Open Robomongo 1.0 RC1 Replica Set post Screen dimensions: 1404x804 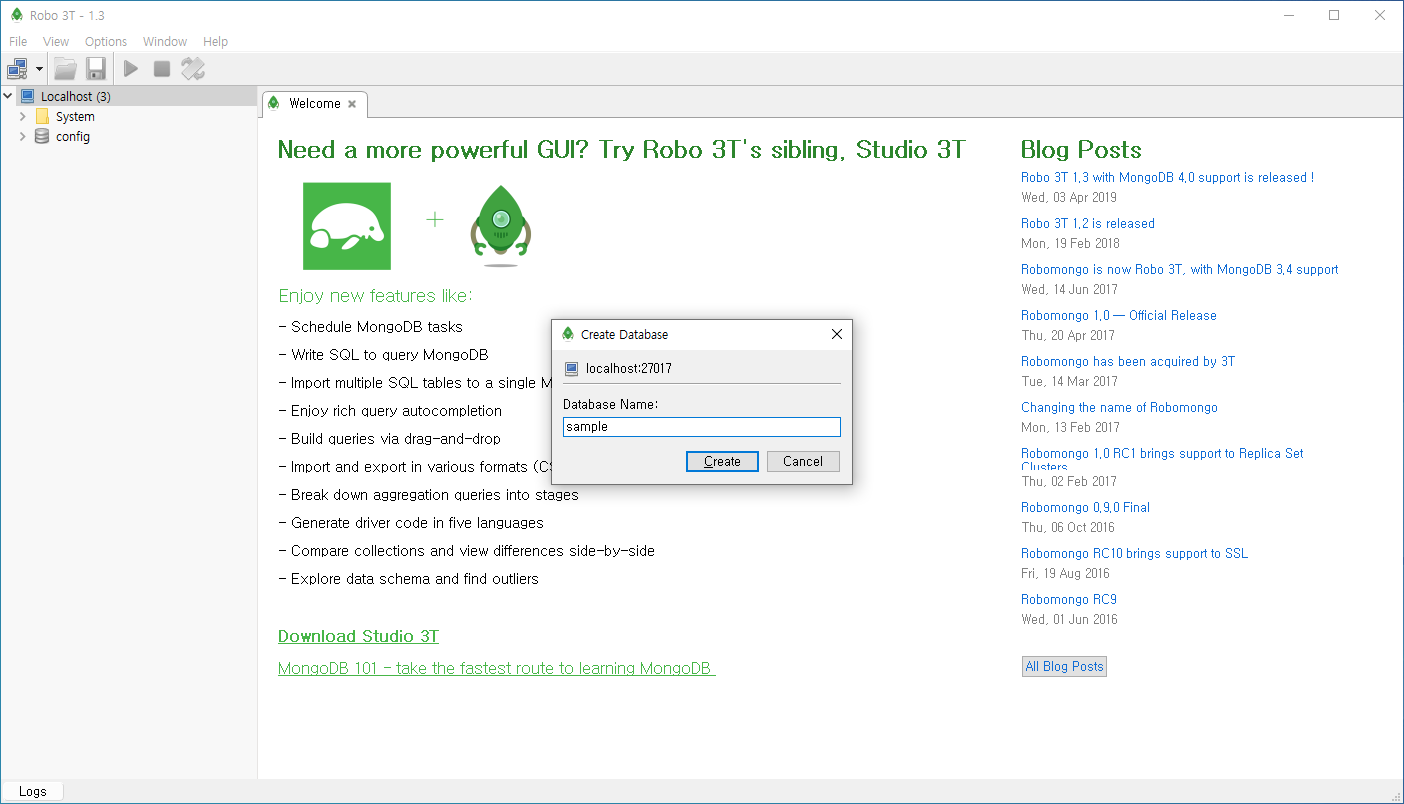1162,459
